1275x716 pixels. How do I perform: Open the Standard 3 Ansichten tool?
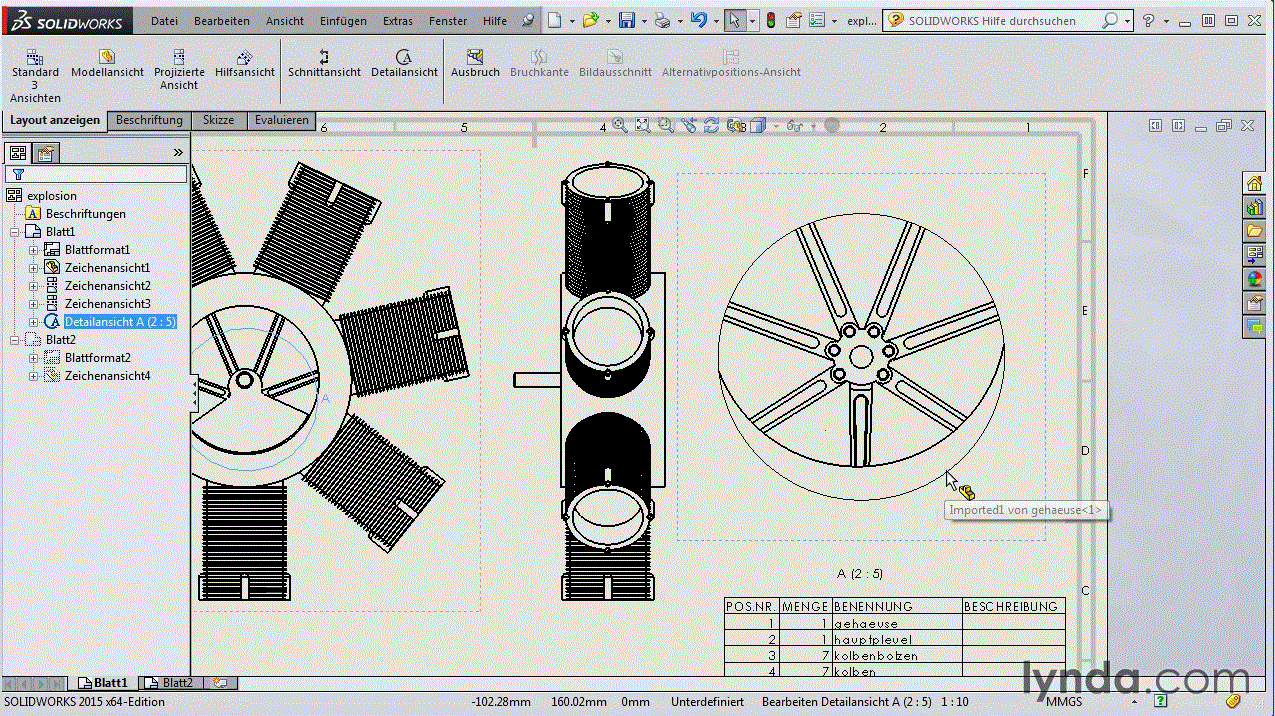point(35,76)
